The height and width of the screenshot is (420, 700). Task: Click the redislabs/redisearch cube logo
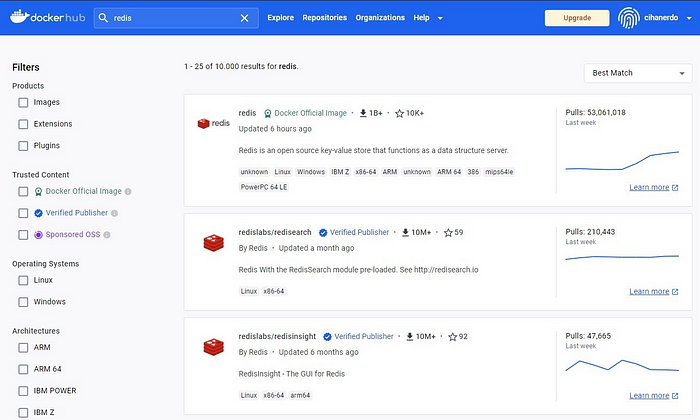tap(213, 243)
